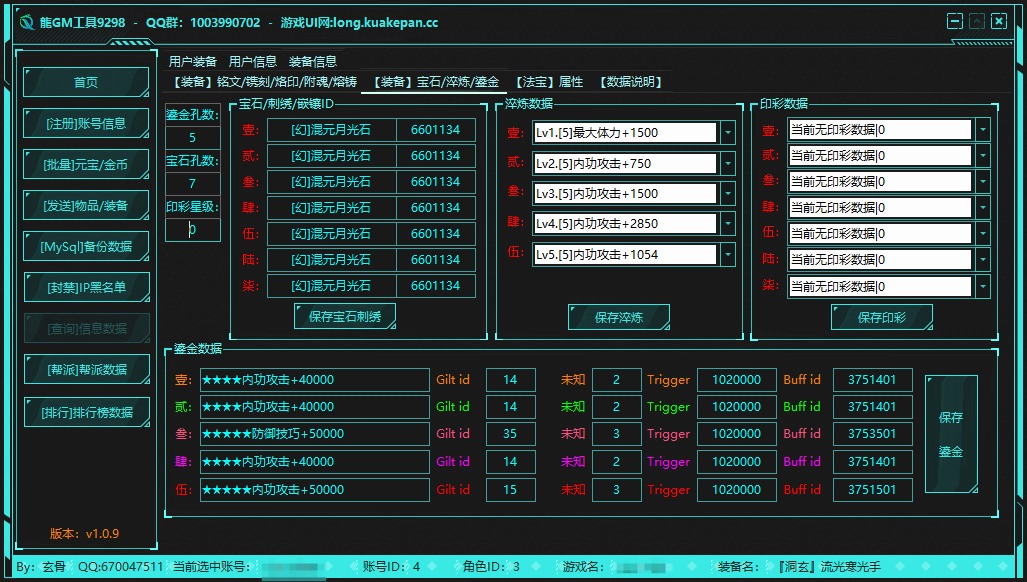Open the 铭文/镌刻/烙印/附魂/熔铸 tab
The width and height of the screenshot is (1027, 582).
coord(264,82)
